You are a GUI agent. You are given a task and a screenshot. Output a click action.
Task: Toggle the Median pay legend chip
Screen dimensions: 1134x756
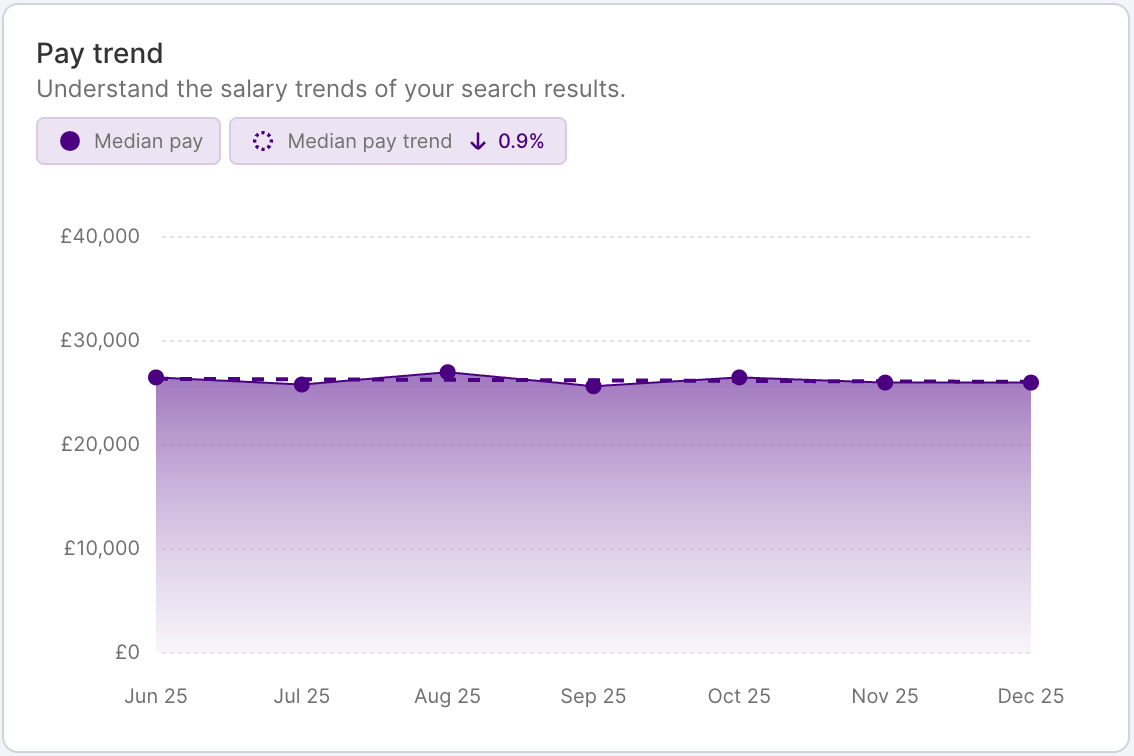point(128,141)
